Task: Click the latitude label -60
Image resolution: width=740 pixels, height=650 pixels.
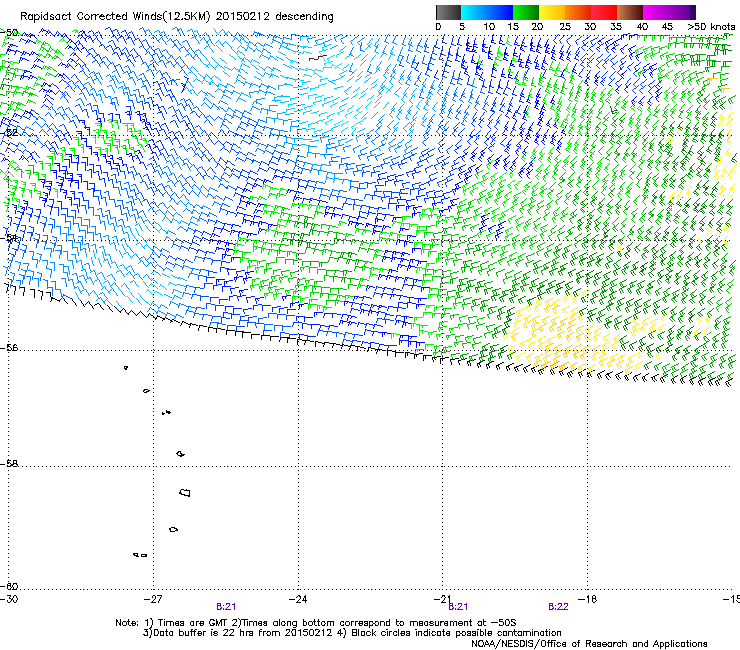Action: (x=9, y=587)
